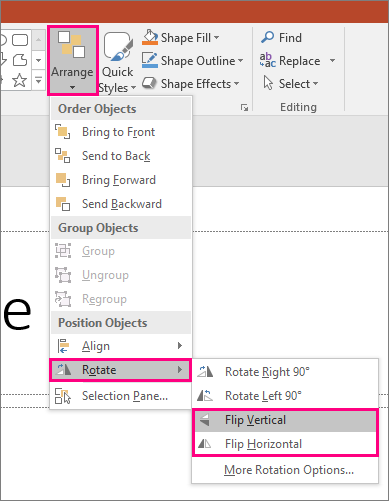
Task: Pick the star shape in gallery
Action: [19, 80]
